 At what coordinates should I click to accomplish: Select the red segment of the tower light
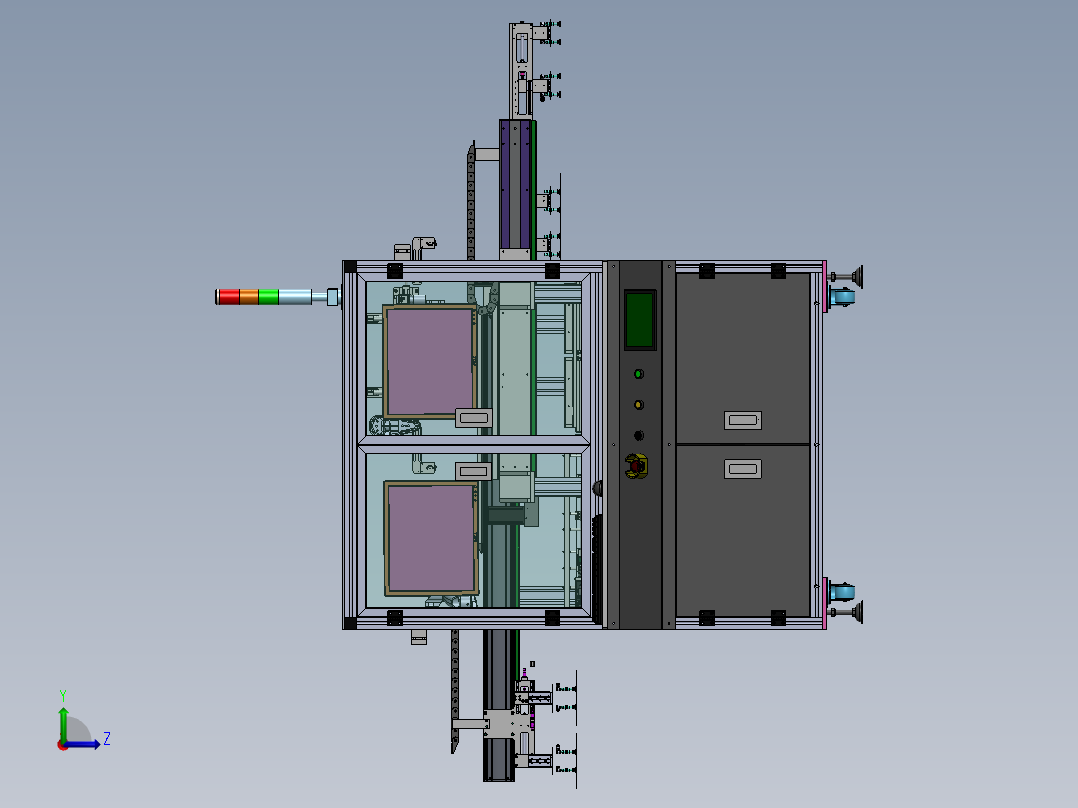pos(228,297)
